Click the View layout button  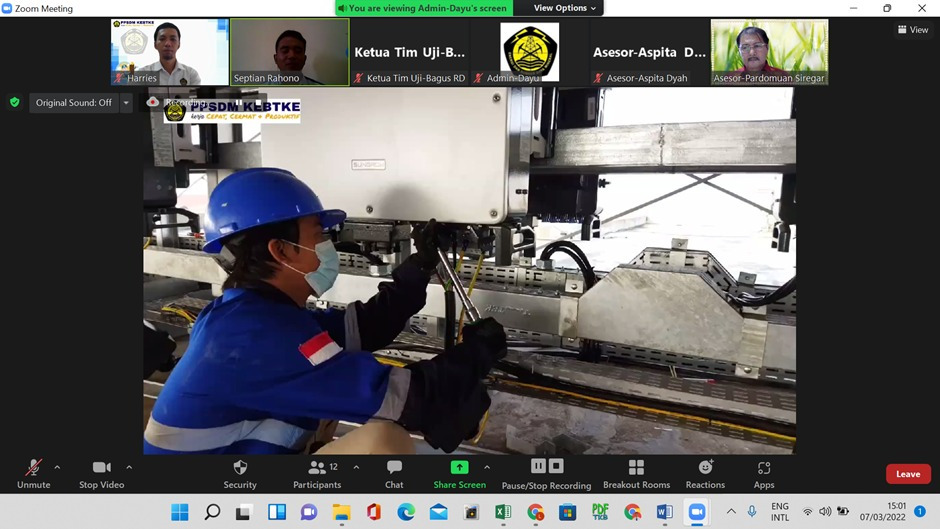tap(912, 29)
